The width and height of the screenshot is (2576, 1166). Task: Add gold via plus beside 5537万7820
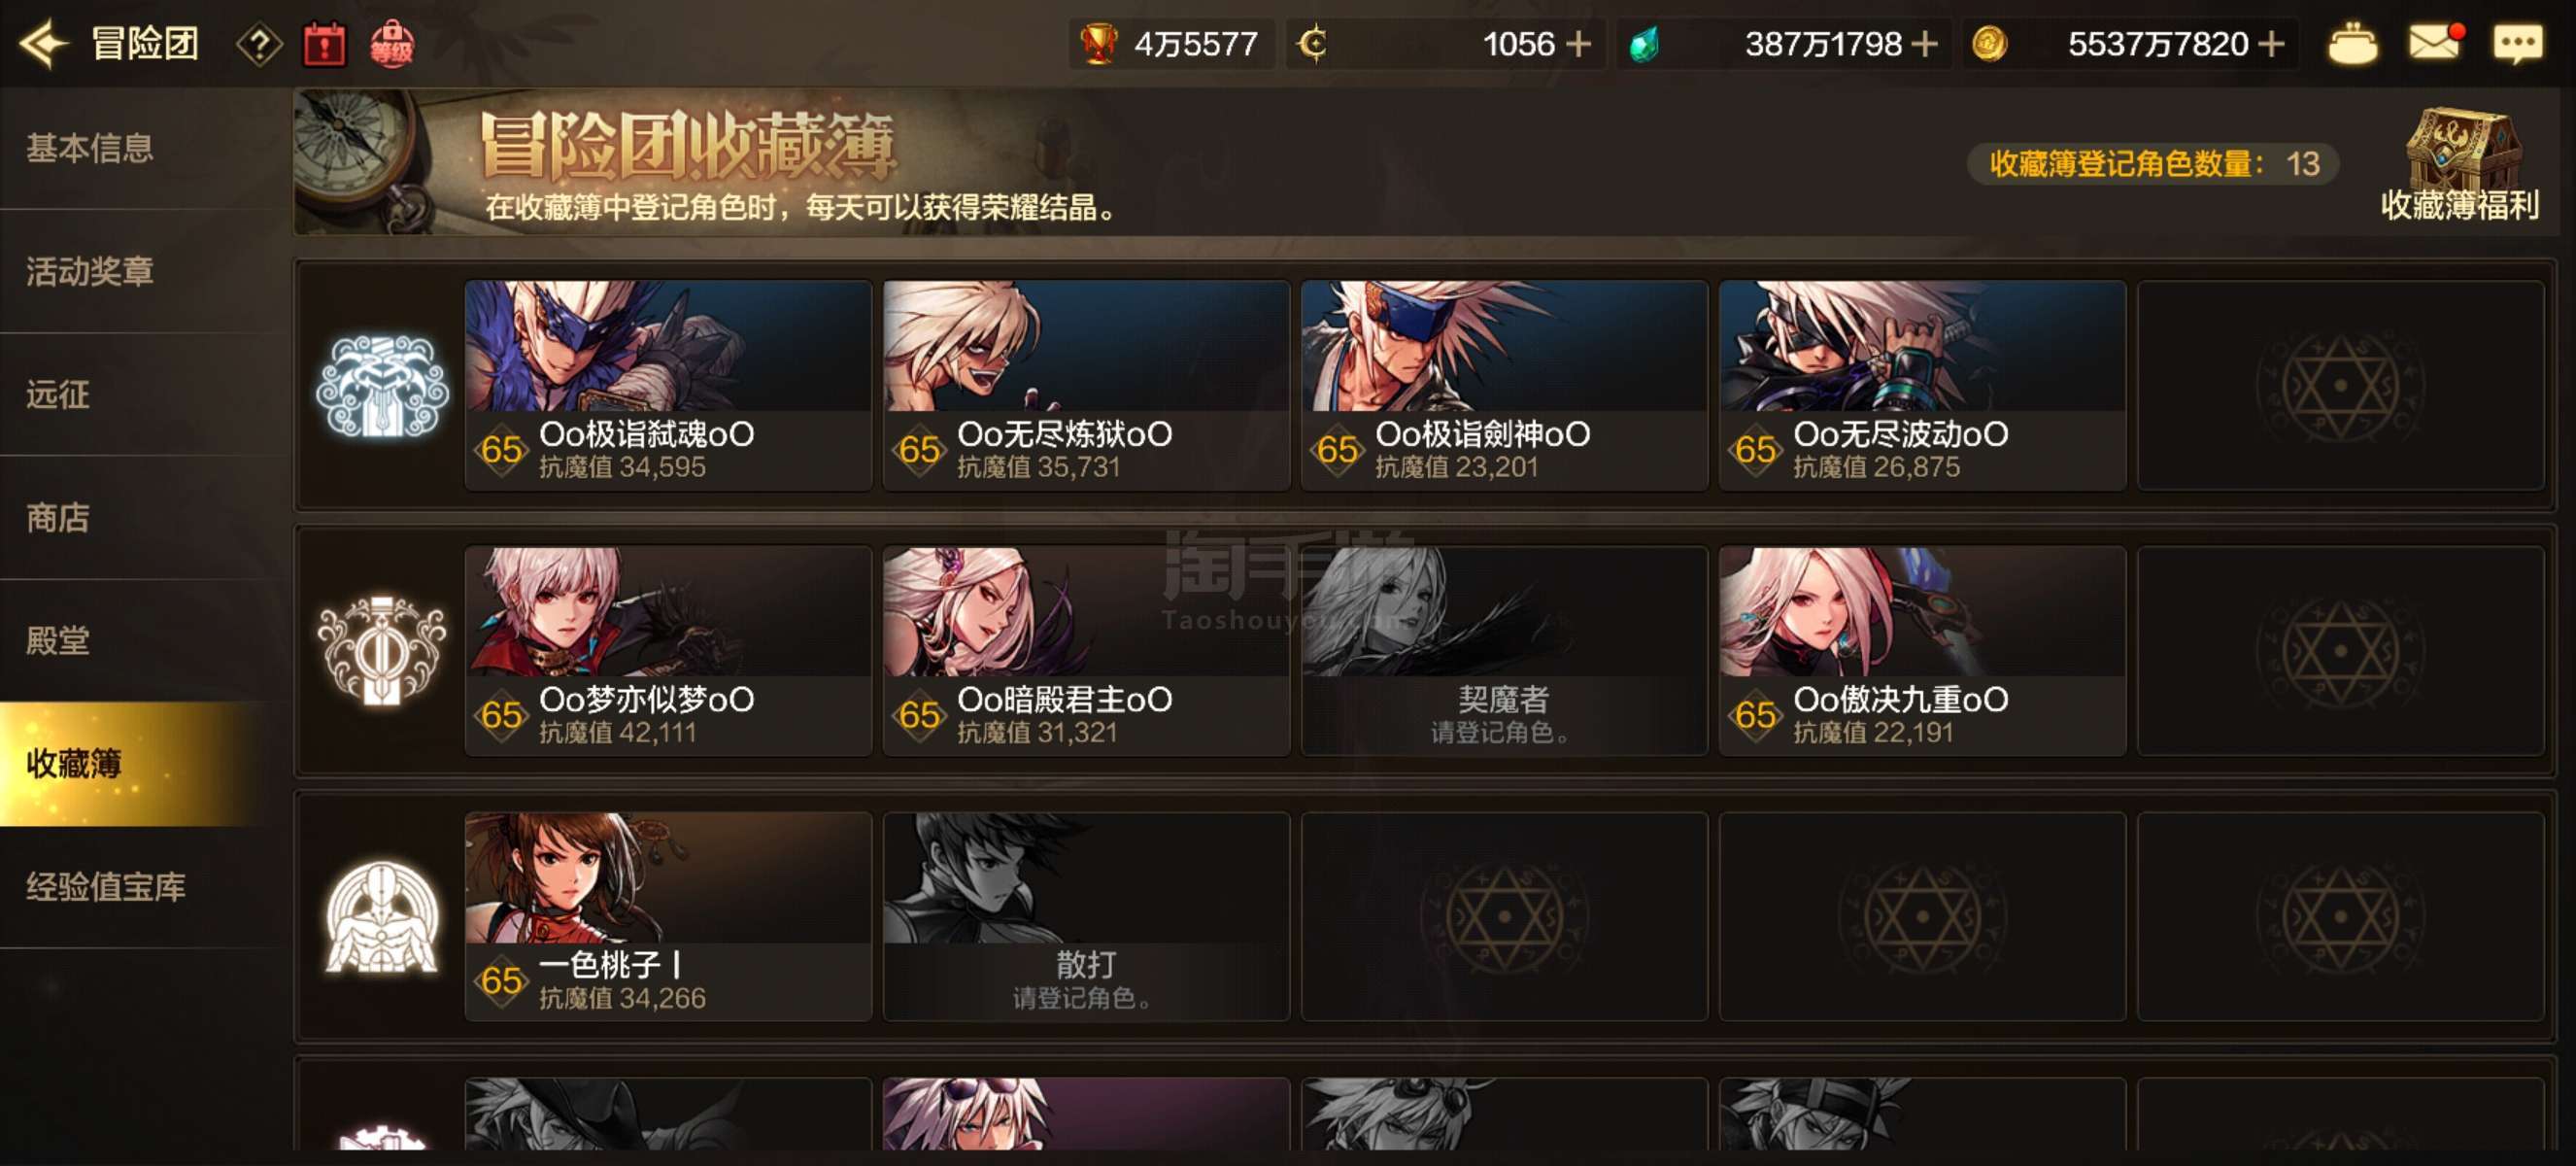click(x=2272, y=44)
